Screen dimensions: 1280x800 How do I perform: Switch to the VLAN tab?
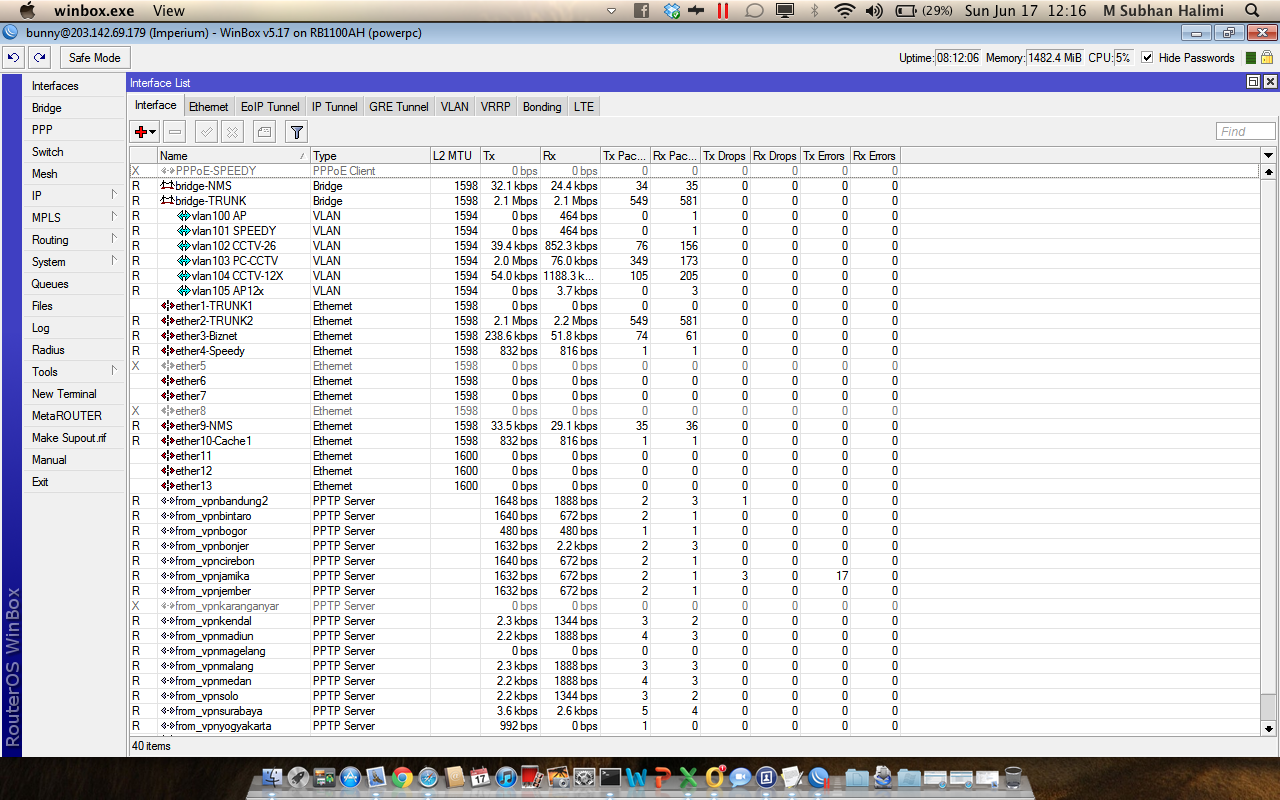point(455,106)
